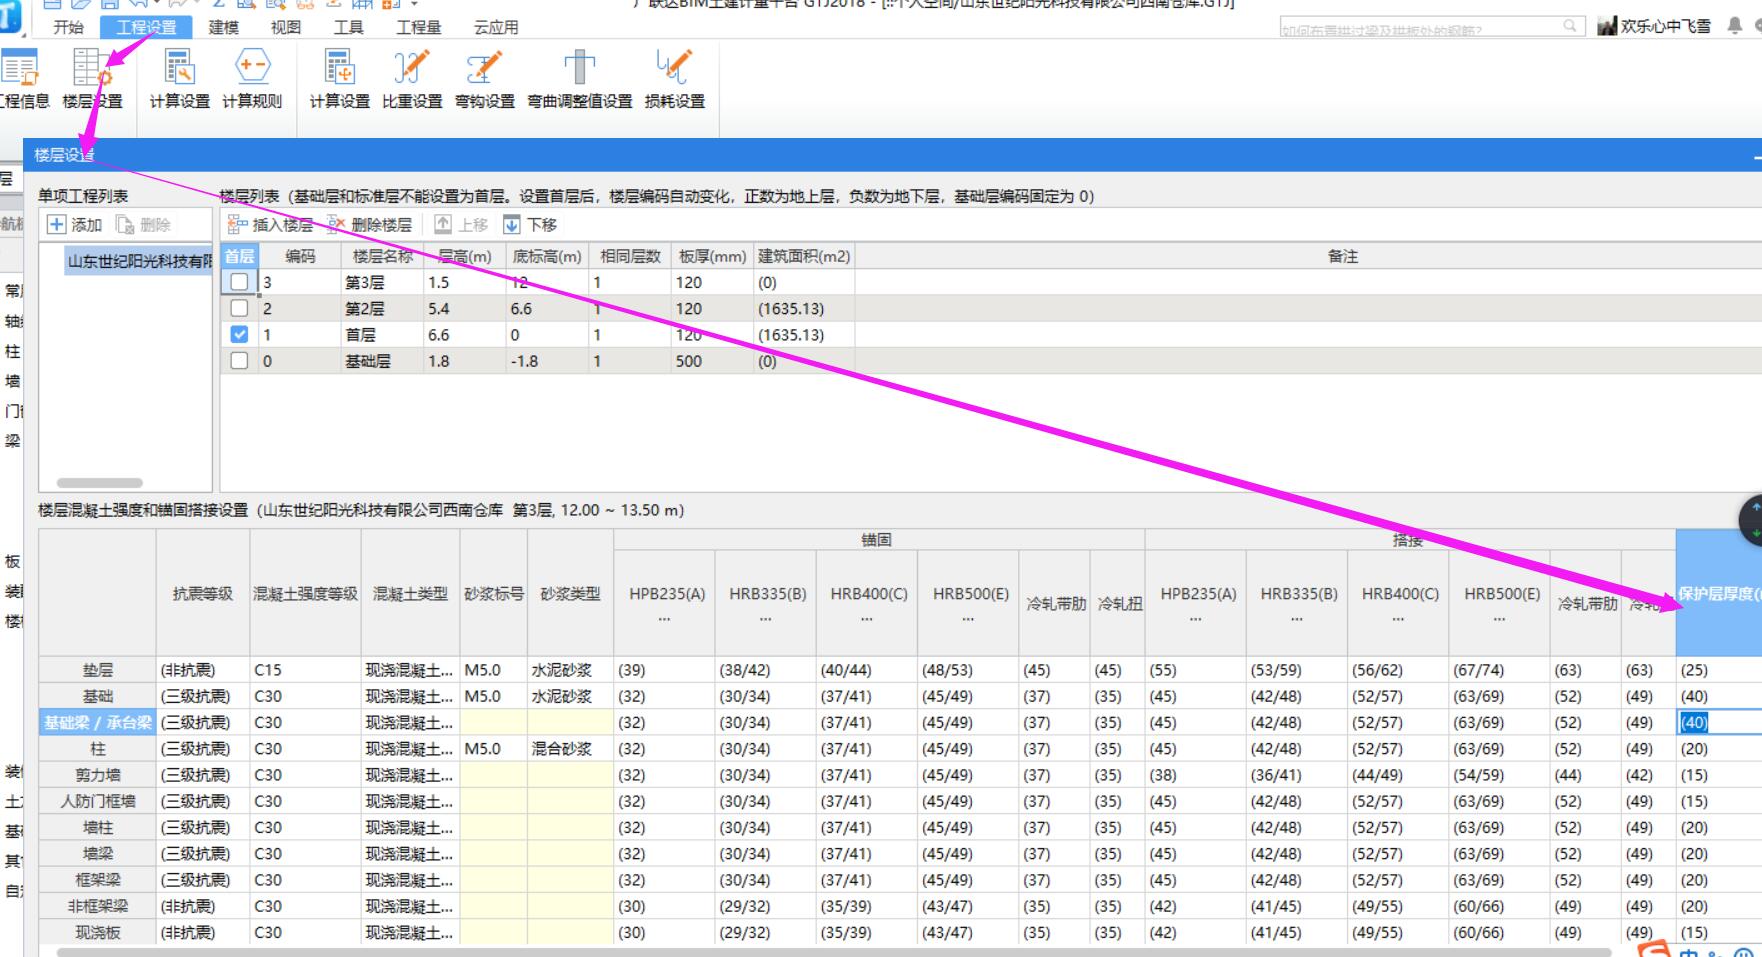Open 比重设置 weight settings
This screenshot has height=957, width=1762.
411,79
